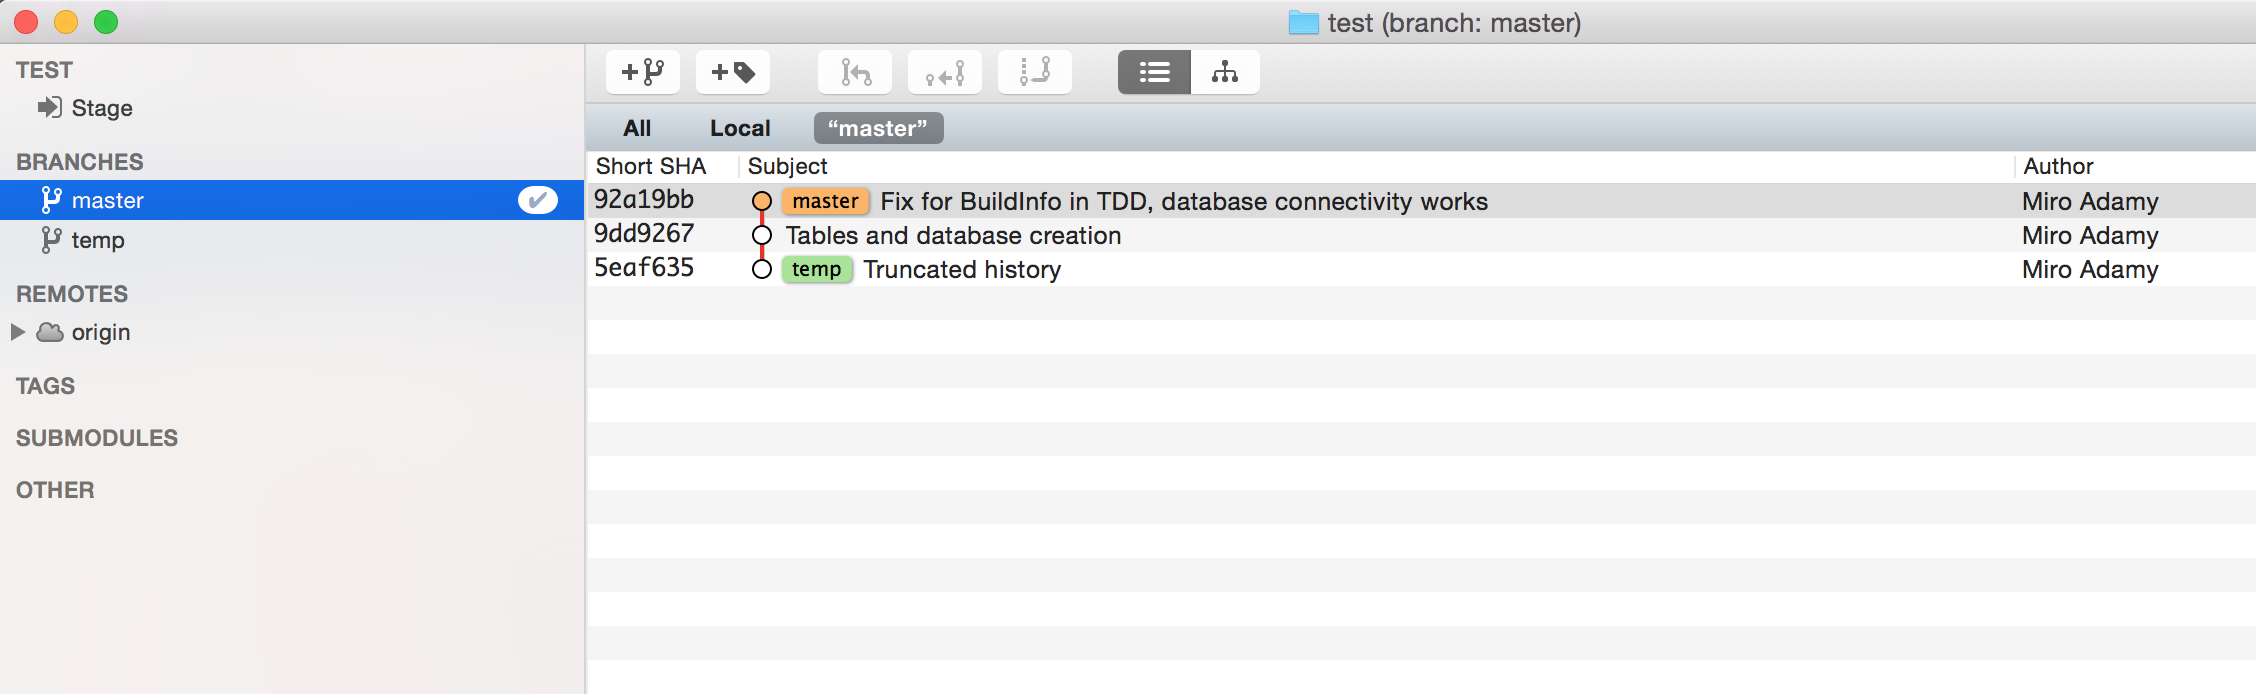Click the cherry-pick commit toolbar icon
The height and width of the screenshot is (694, 2256).
[945, 72]
